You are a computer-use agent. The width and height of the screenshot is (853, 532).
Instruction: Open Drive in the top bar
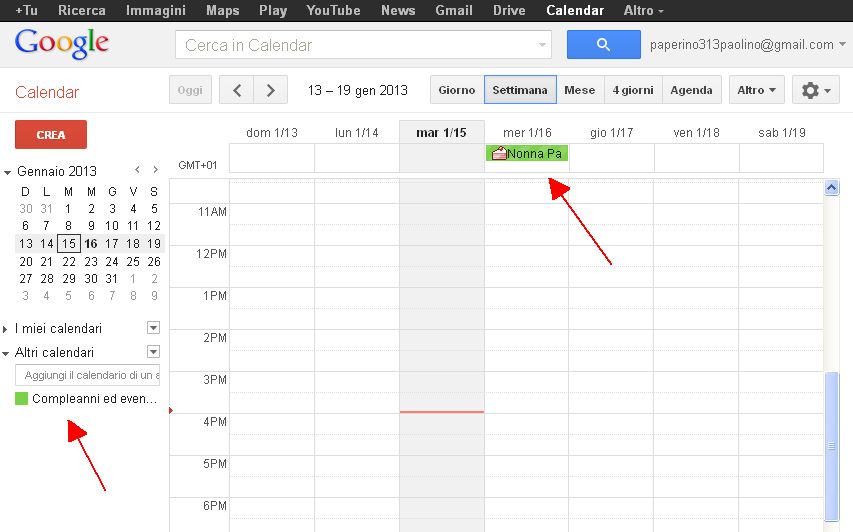tap(509, 10)
